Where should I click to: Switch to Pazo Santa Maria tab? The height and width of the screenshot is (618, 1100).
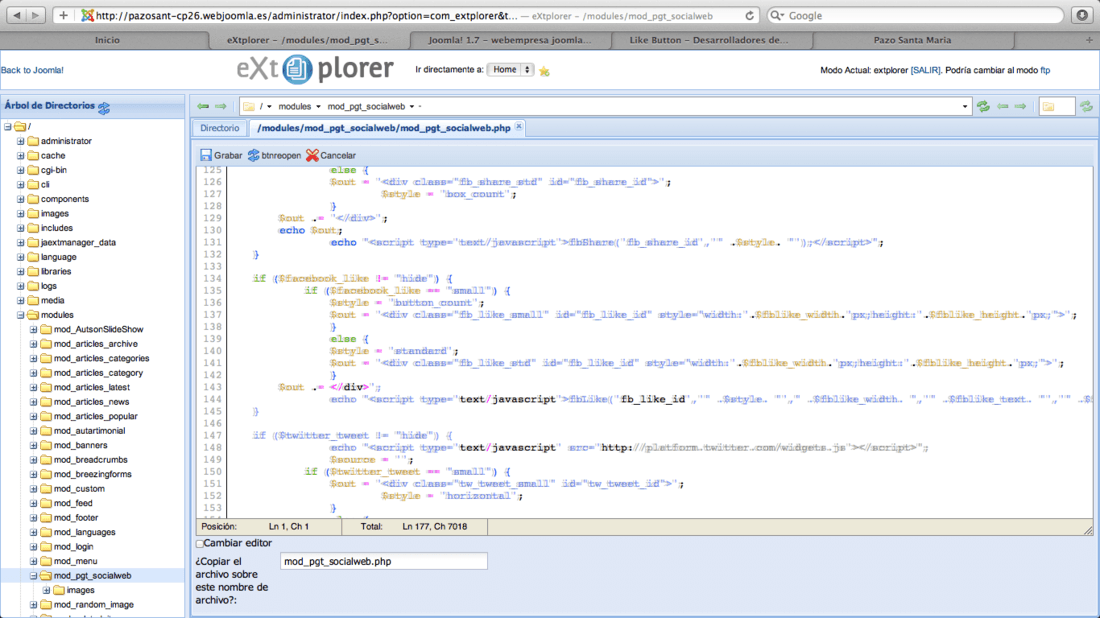(912, 40)
